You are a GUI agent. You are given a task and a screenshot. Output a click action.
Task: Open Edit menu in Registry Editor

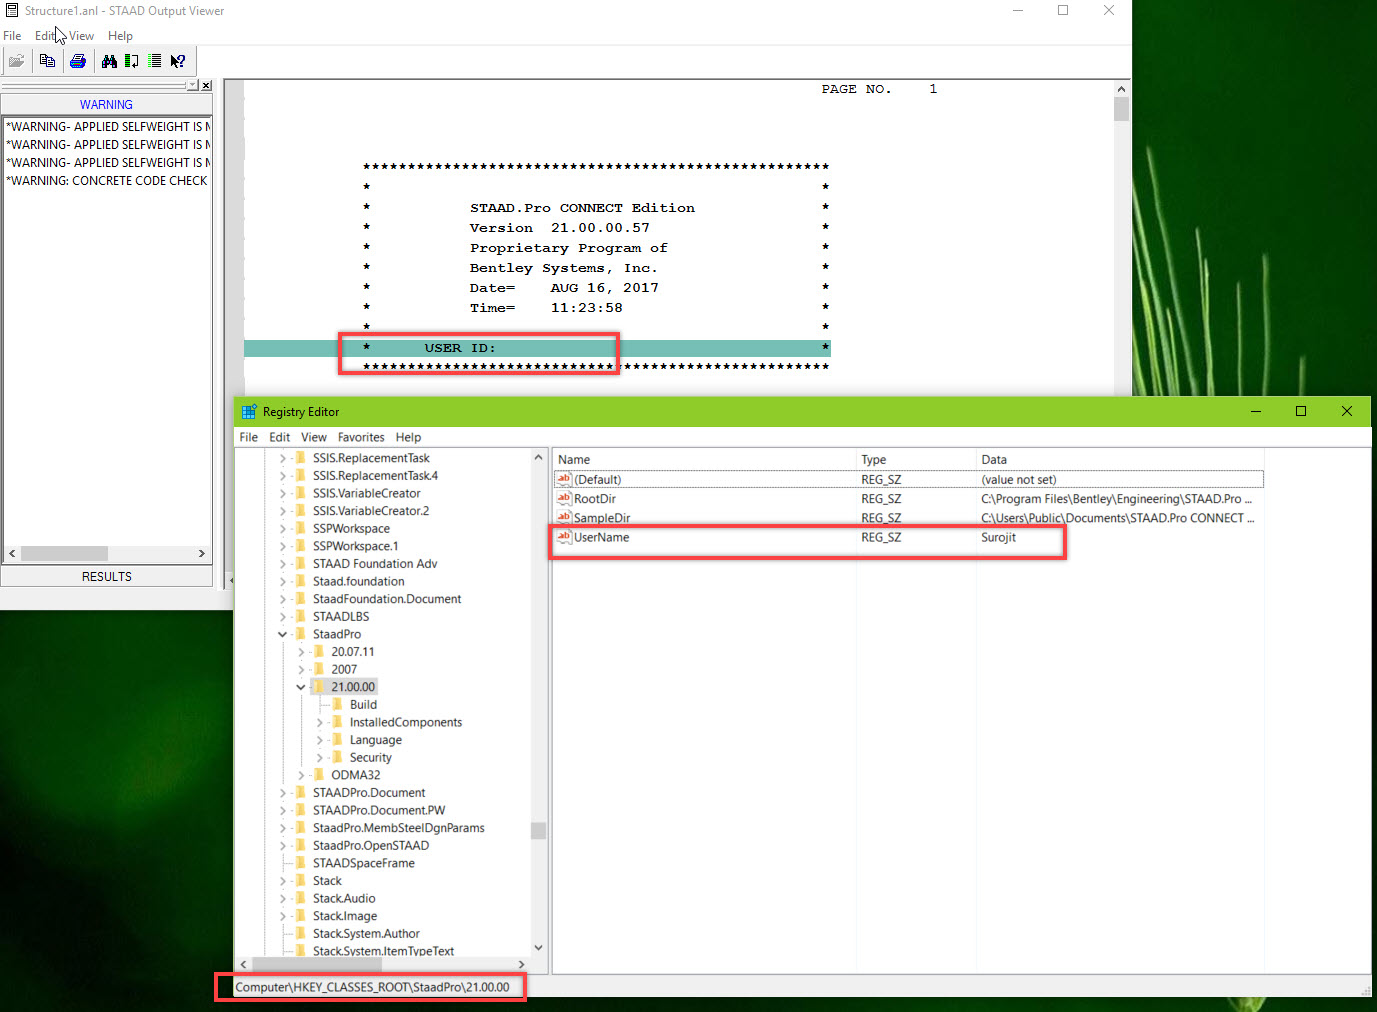(x=280, y=437)
